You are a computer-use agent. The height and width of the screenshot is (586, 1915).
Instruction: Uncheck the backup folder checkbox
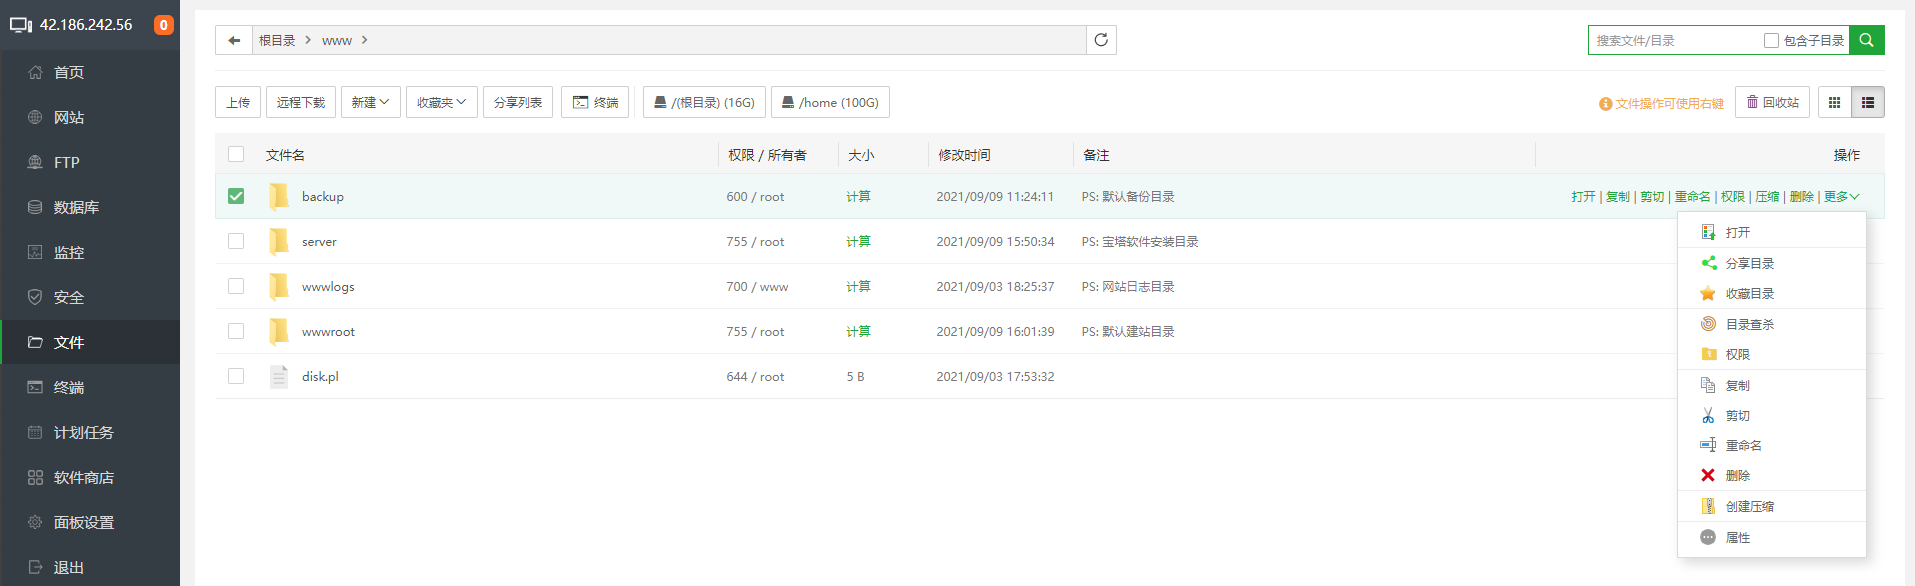[x=236, y=196]
